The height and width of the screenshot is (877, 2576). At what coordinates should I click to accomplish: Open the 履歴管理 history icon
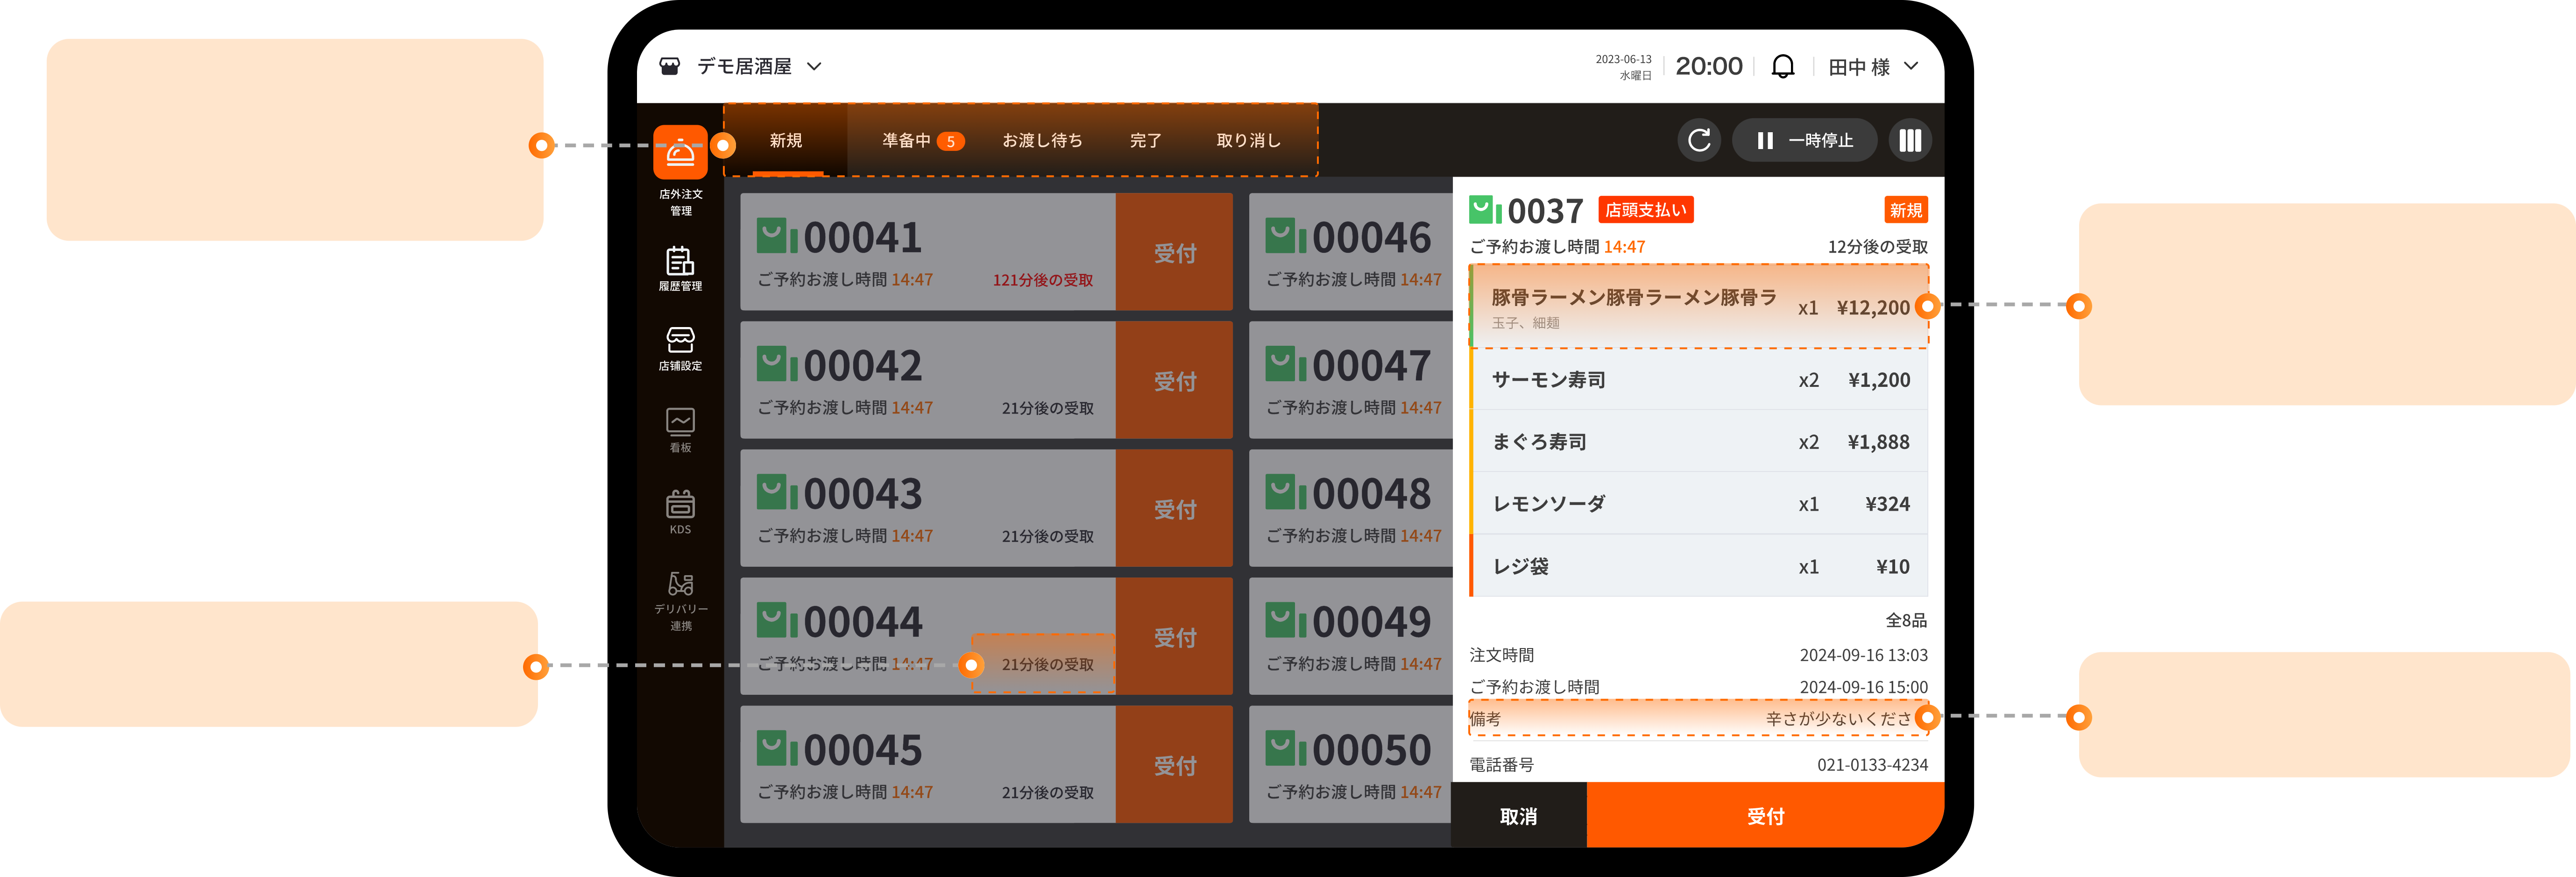680,262
